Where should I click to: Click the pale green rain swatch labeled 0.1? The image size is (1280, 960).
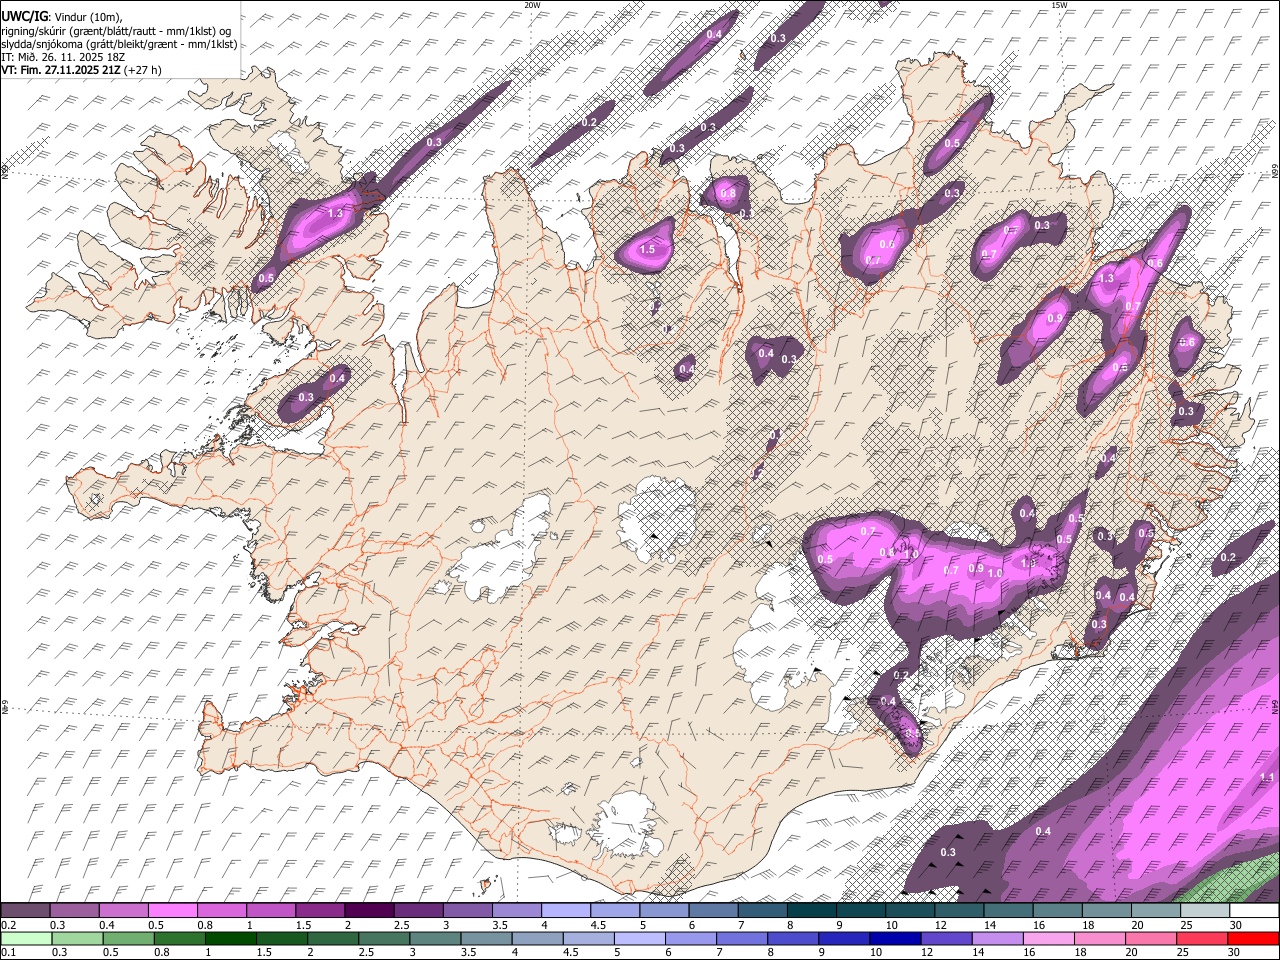pyautogui.click(x=26, y=938)
